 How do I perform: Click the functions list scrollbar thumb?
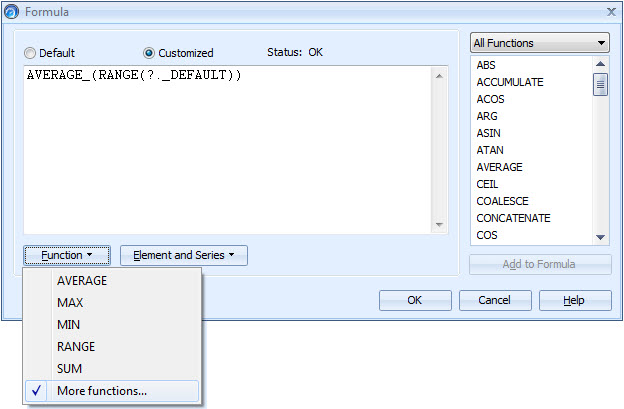coord(601,84)
